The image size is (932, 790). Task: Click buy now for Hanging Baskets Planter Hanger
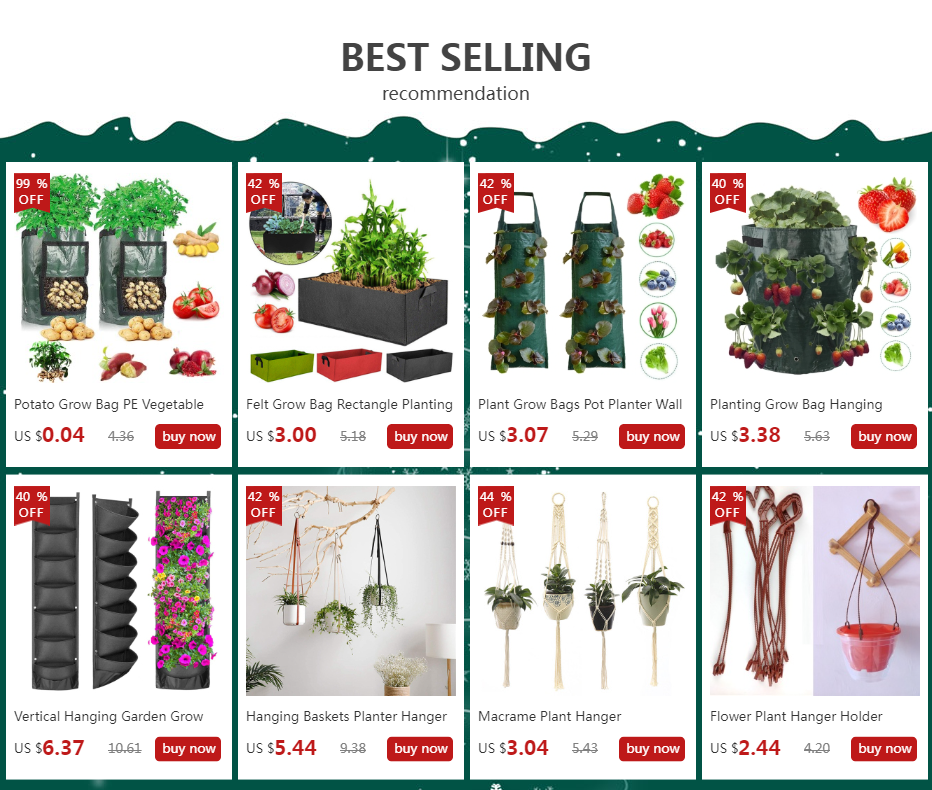420,748
